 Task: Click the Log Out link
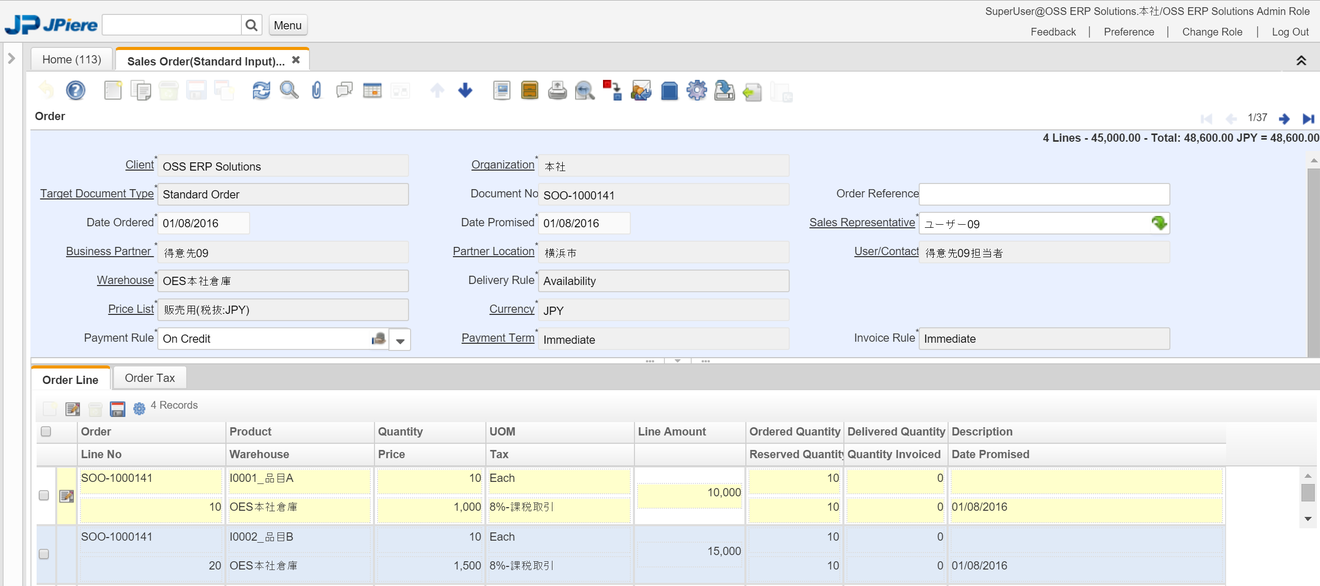click(x=1290, y=32)
